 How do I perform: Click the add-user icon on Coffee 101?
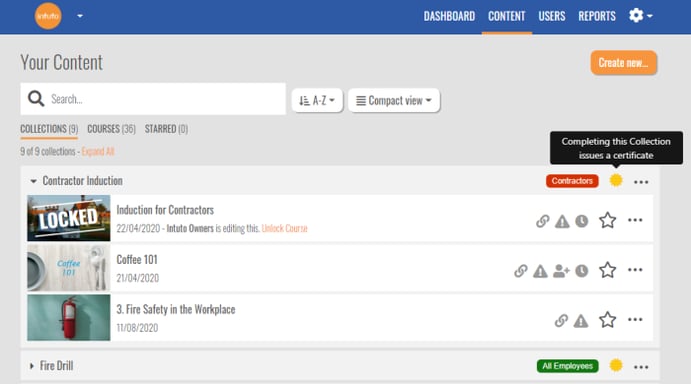[561, 271]
